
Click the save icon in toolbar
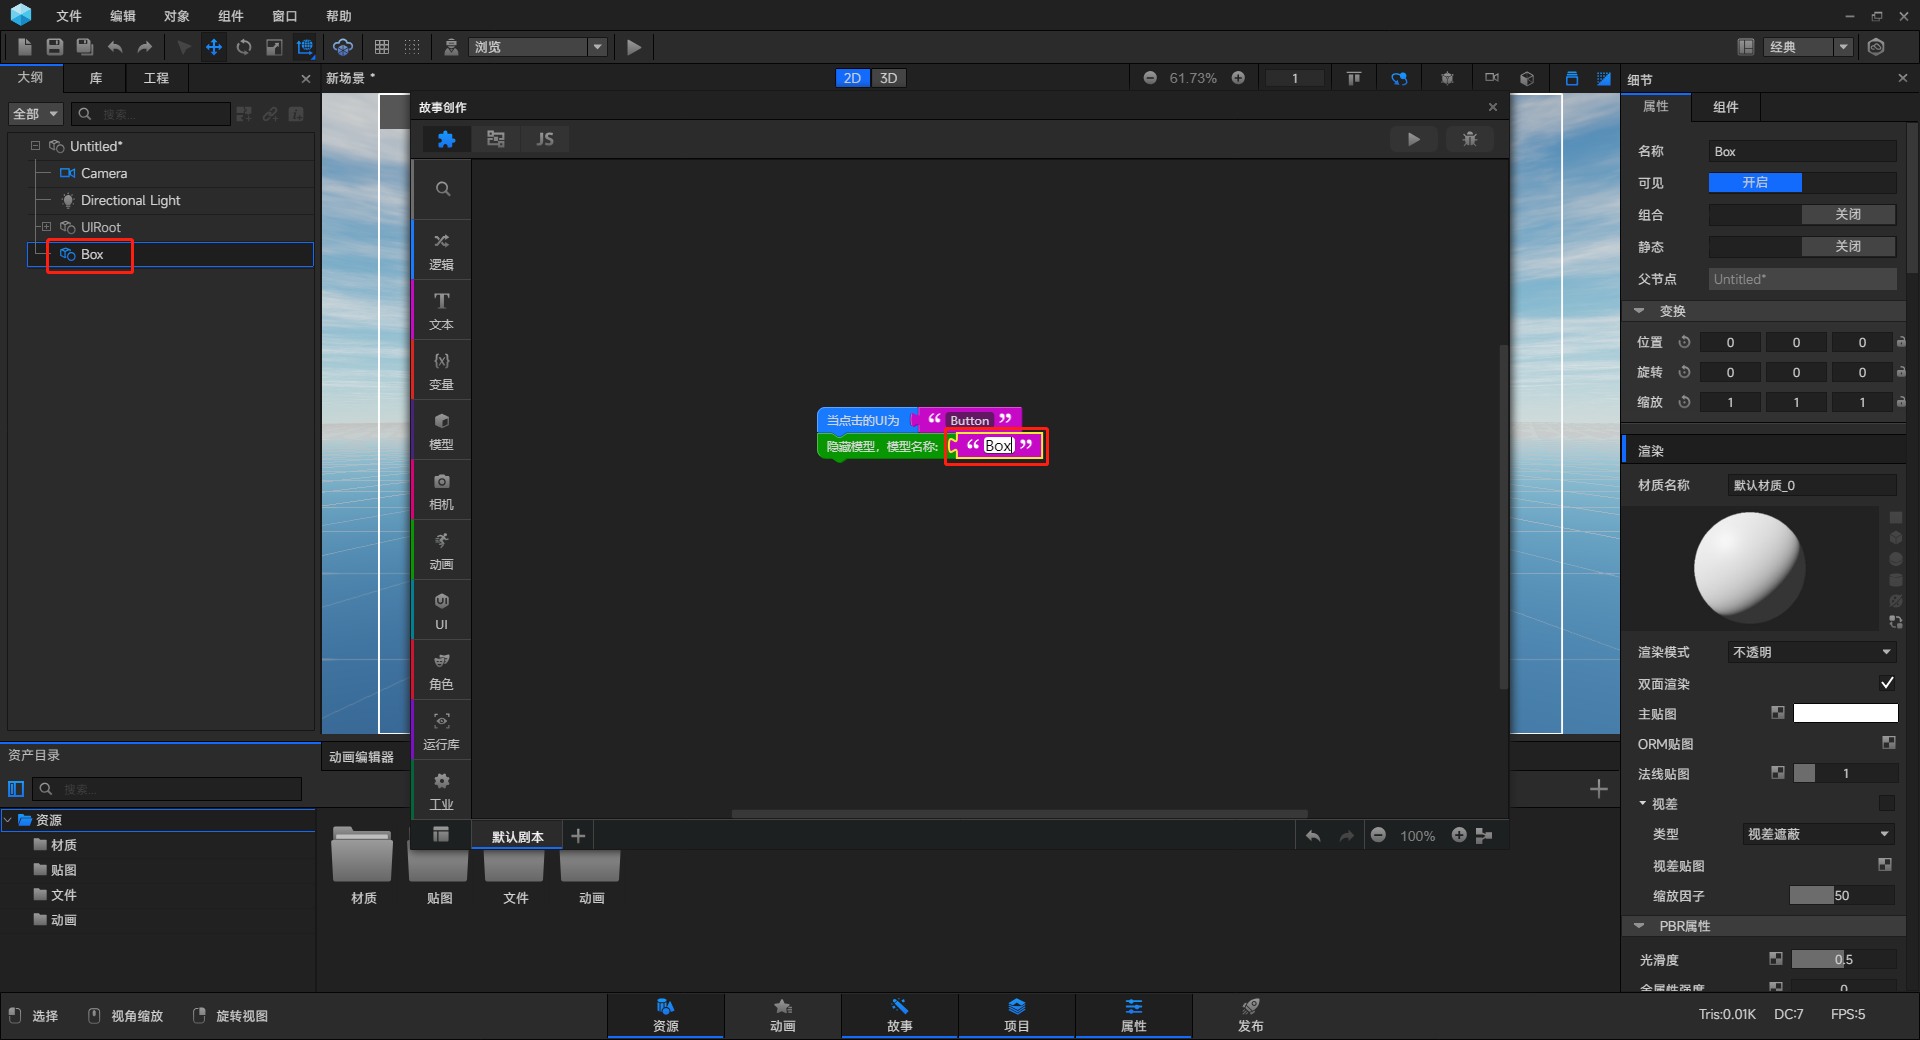pyautogui.click(x=55, y=47)
